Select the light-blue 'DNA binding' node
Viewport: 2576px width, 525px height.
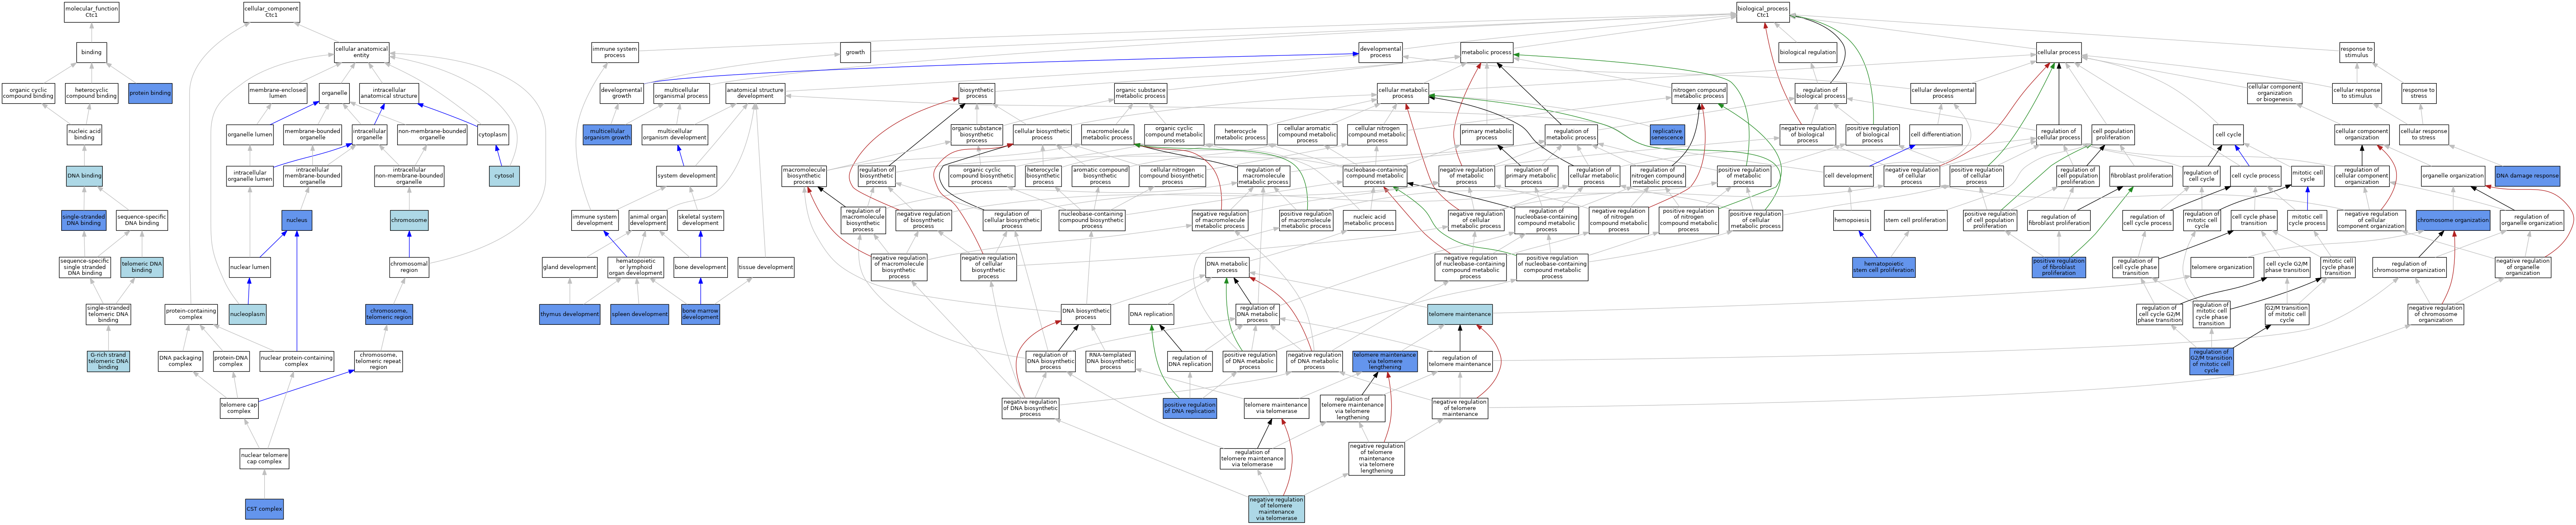coord(84,176)
